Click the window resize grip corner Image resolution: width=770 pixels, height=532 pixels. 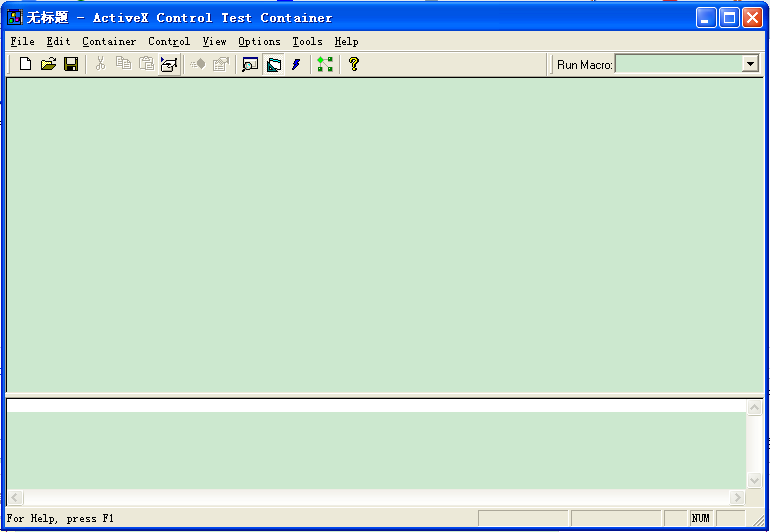tap(758, 520)
